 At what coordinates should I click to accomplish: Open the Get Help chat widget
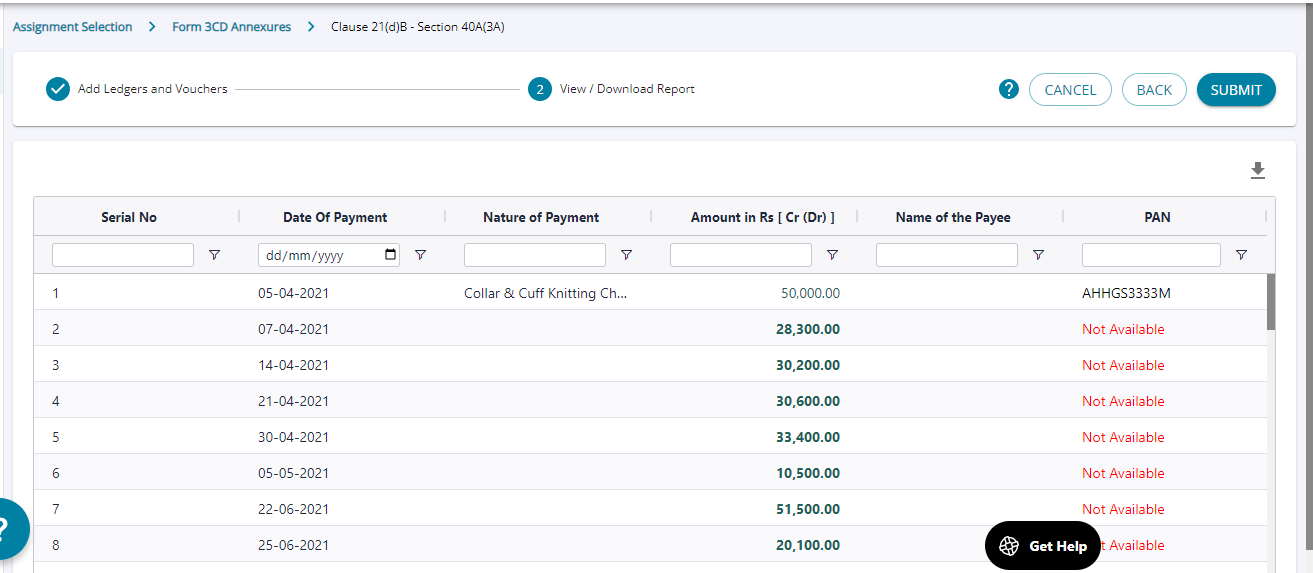[1043, 546]
